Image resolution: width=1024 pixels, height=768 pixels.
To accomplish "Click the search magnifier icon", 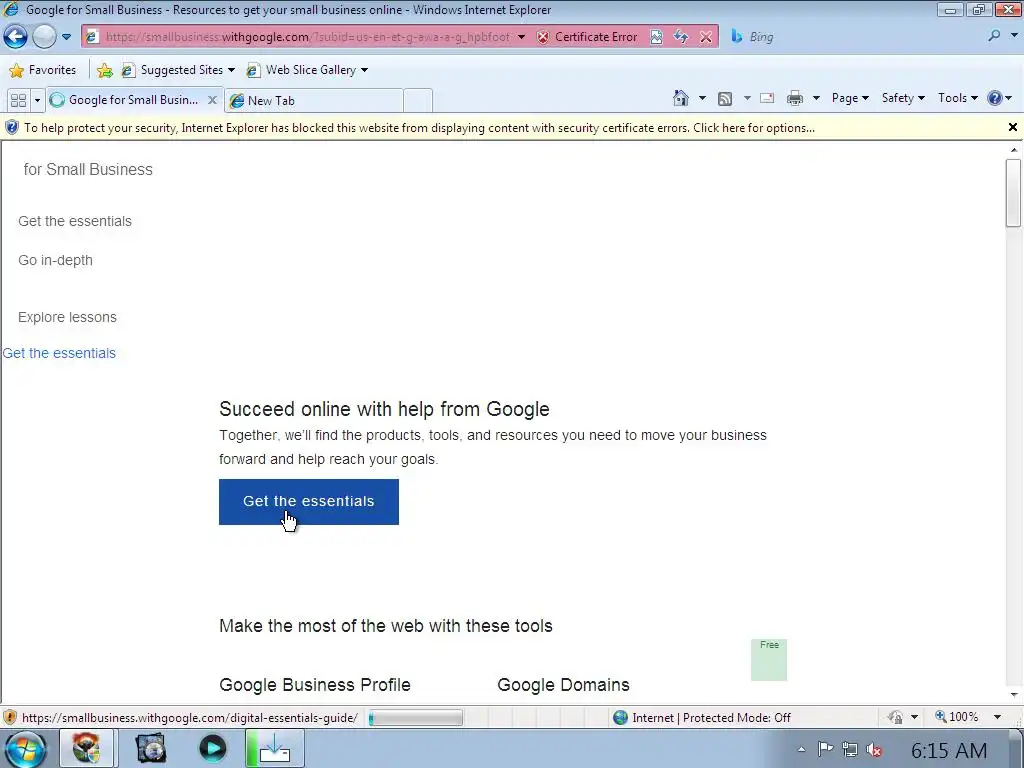I will pyautogui.click(x=995, y=36).
